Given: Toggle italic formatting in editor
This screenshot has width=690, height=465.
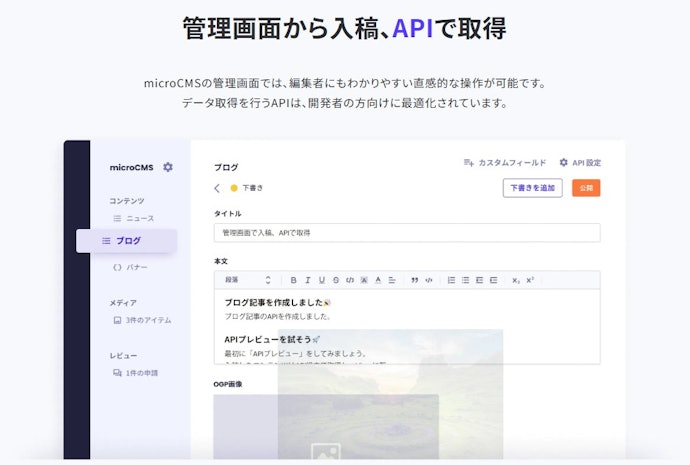Looking at the screenshot, I should 308,280.
